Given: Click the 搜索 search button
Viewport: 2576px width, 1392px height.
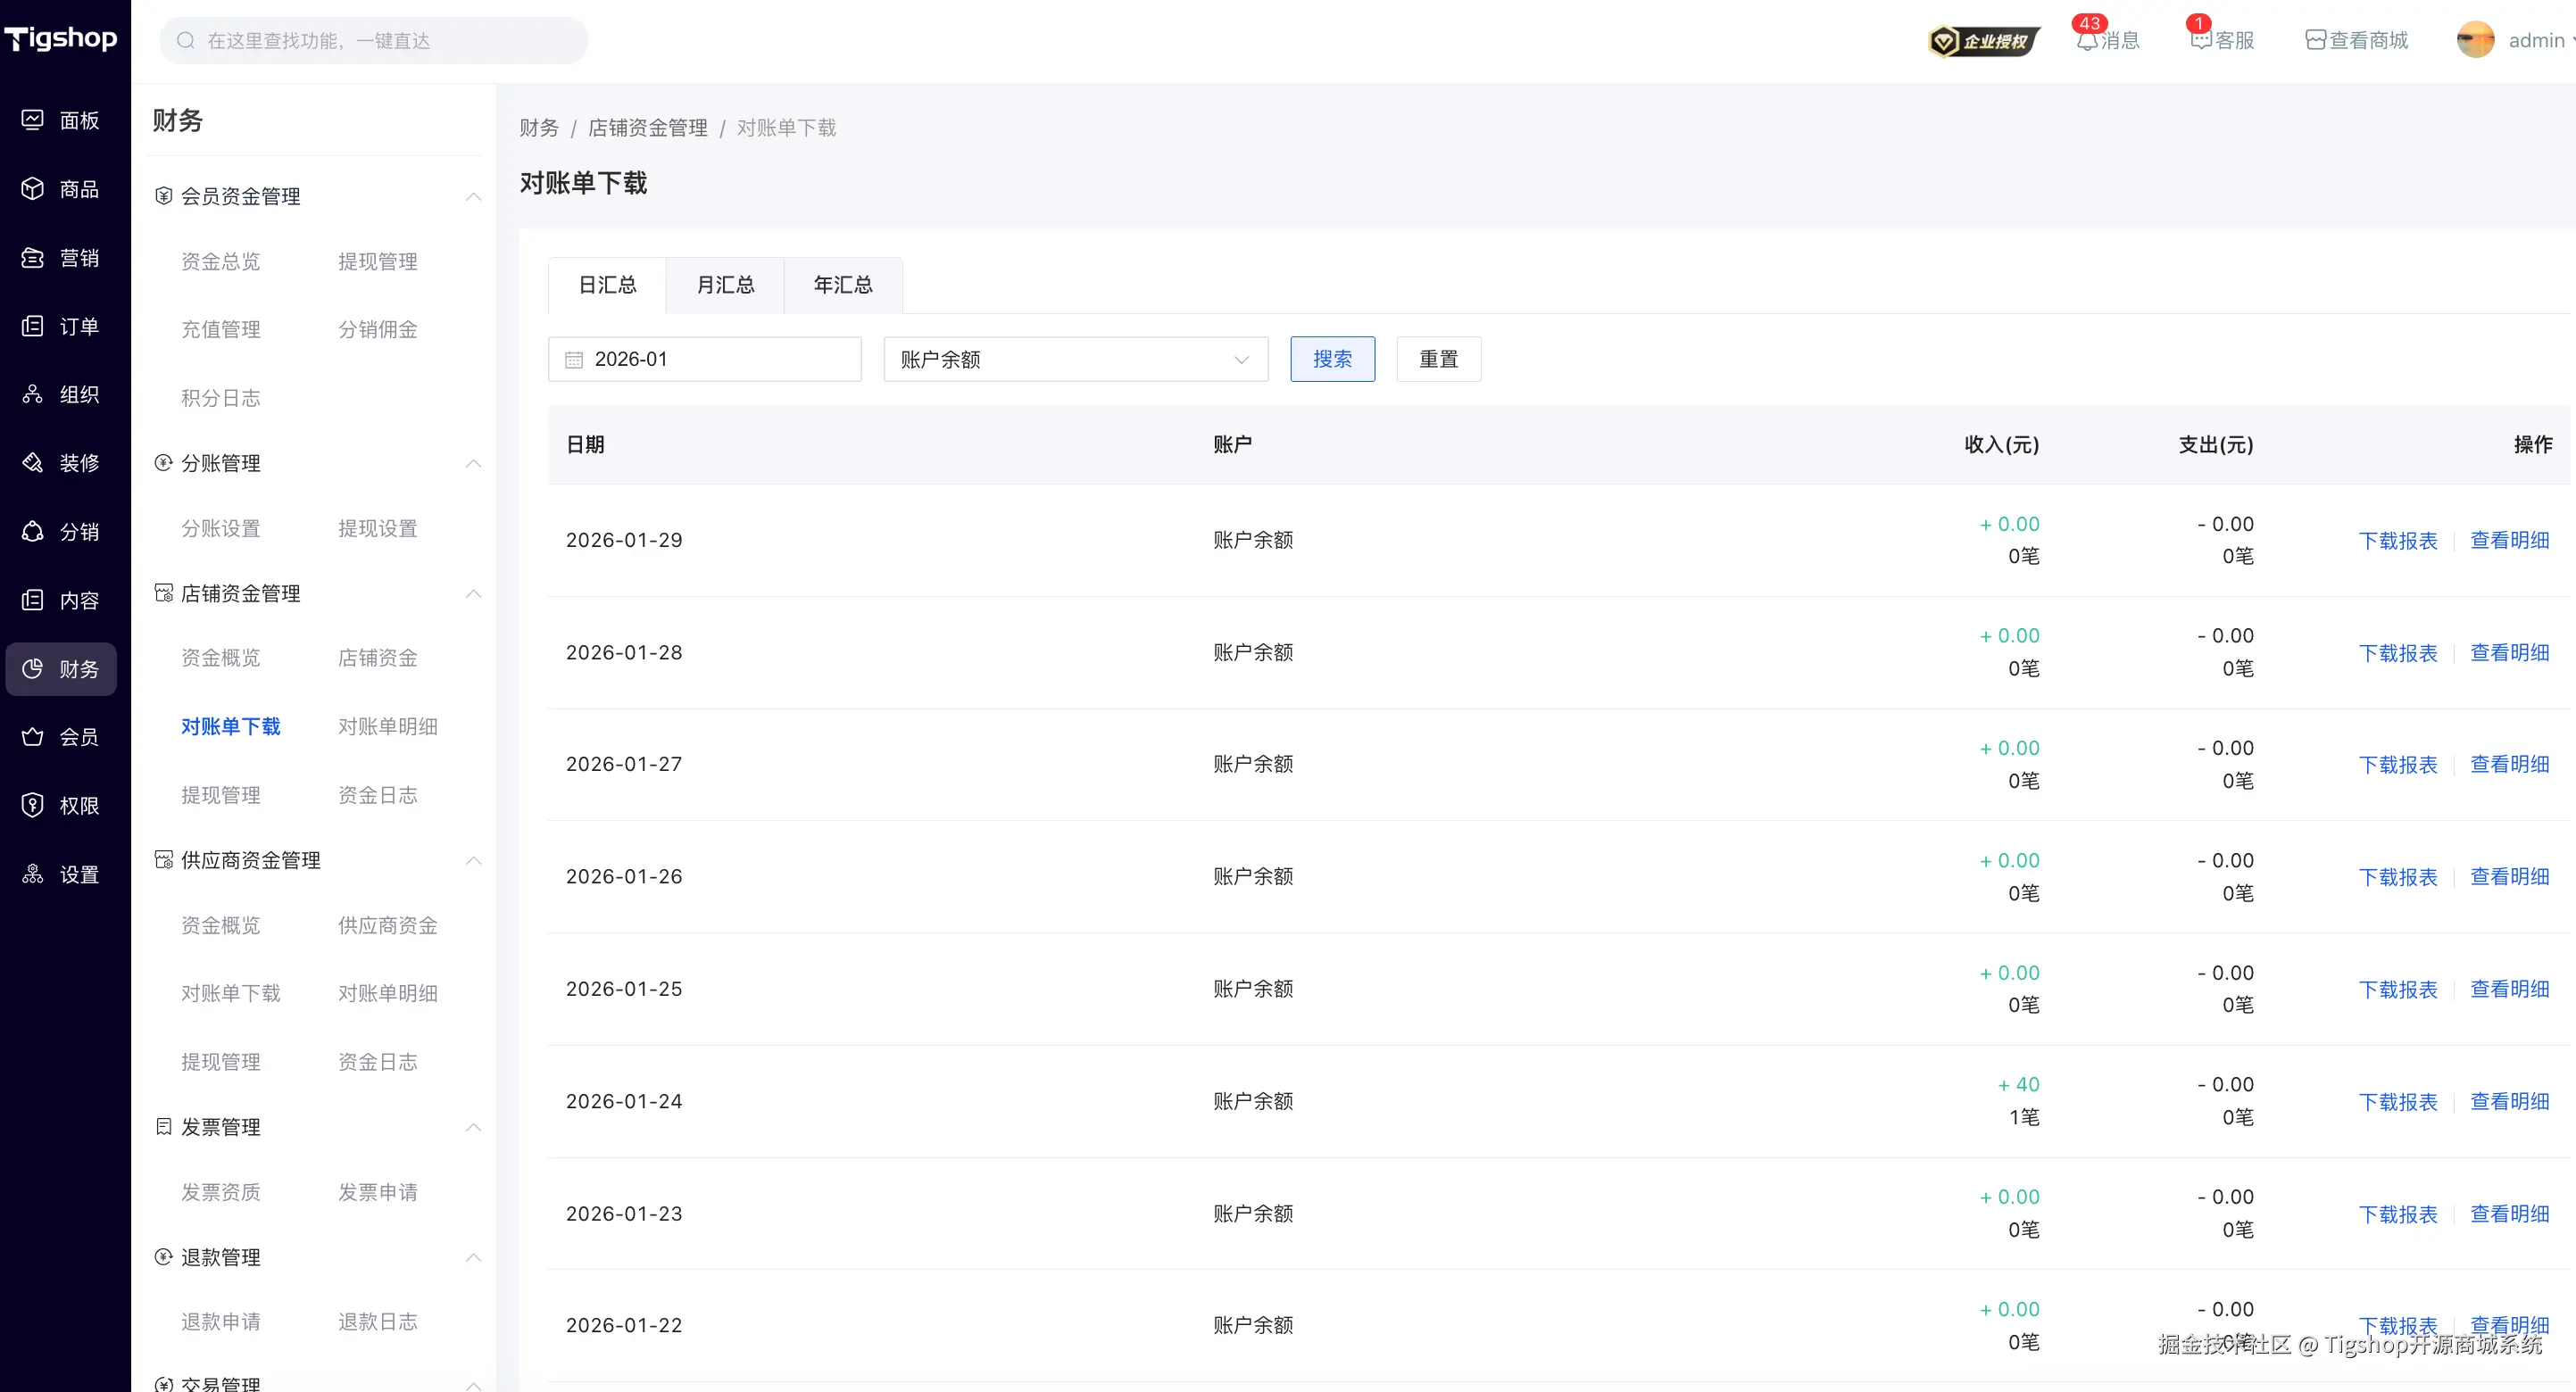Looking at the screenshot, I should [1332, 360].
